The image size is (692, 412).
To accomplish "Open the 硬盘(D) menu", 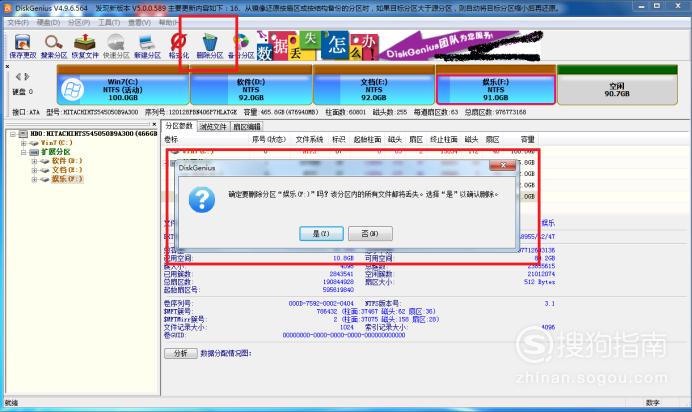I will tap(48, 22).
